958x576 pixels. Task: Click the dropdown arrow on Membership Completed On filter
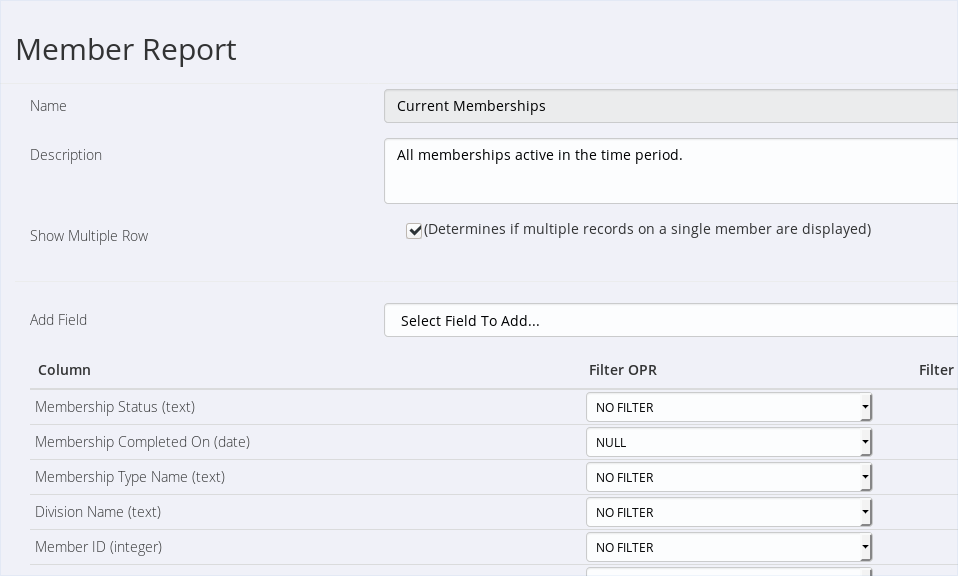tap(865, 442)
